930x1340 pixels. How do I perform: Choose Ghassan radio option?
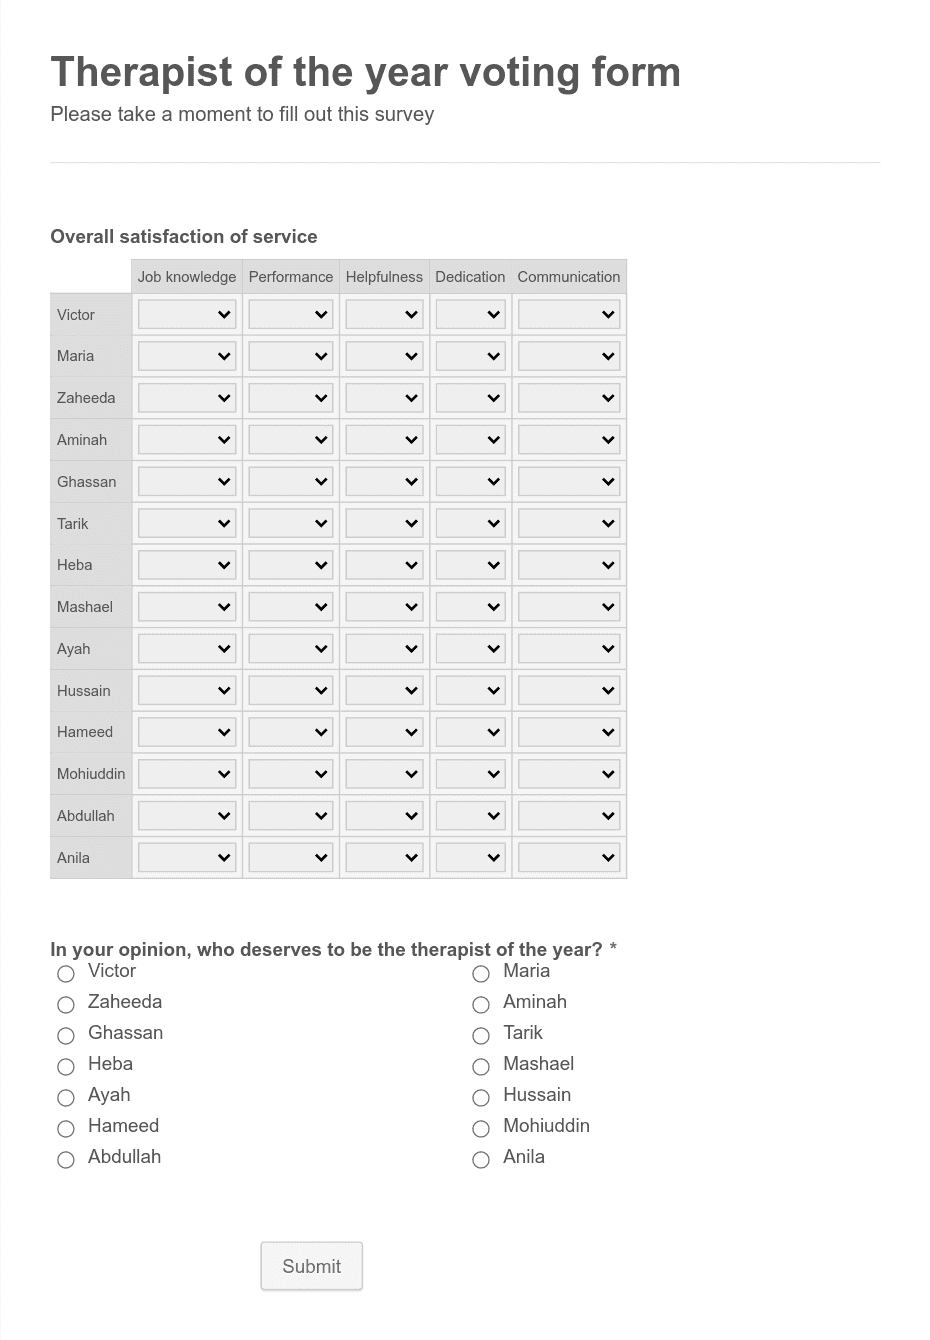tap(66, 1036)
